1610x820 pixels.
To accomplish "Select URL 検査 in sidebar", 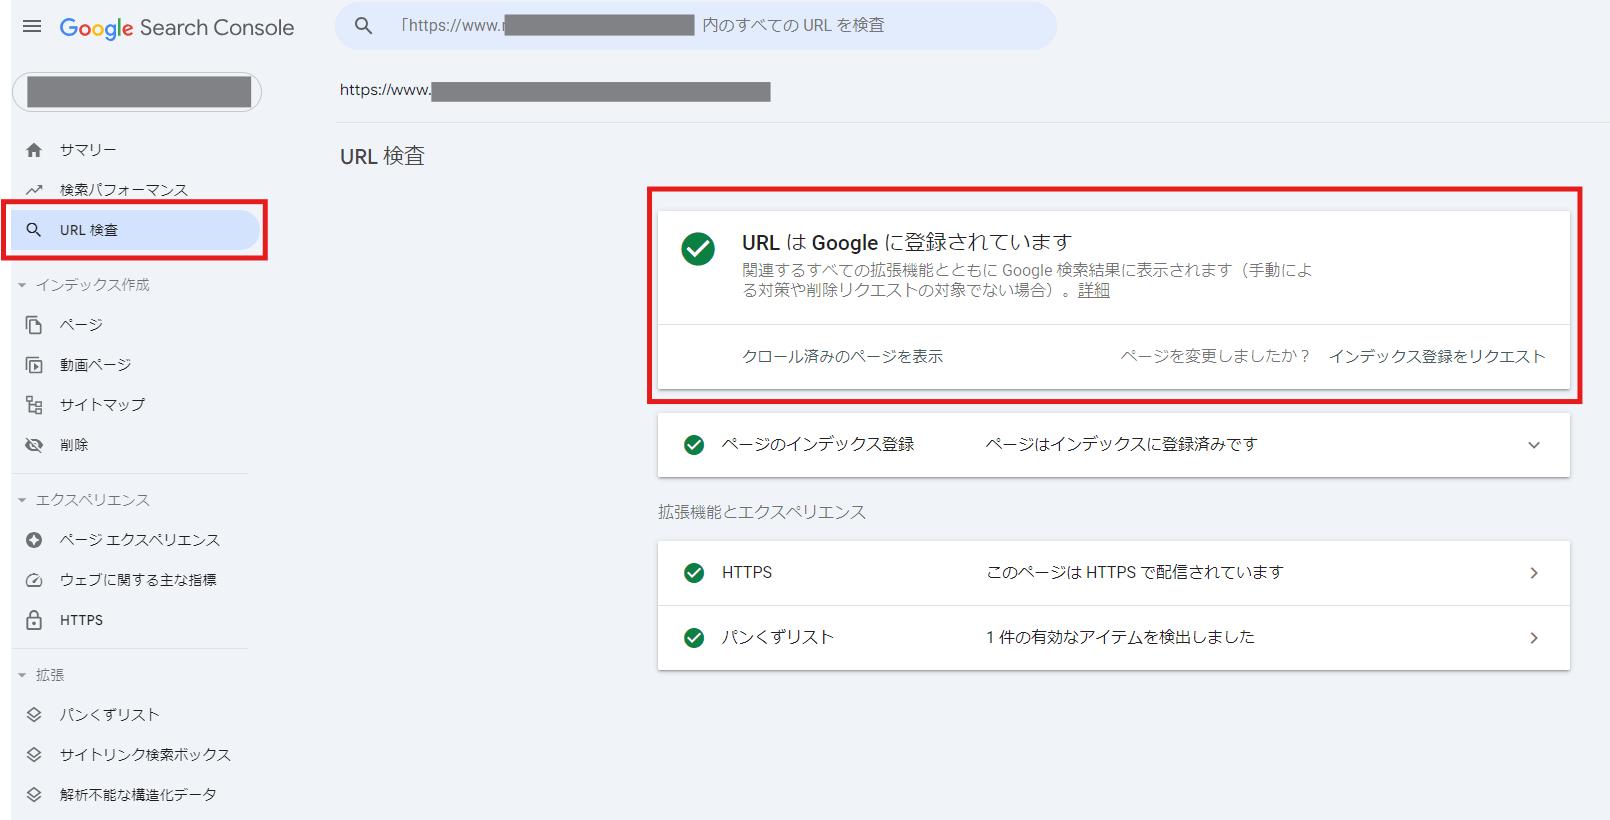I will pos(135,230).
